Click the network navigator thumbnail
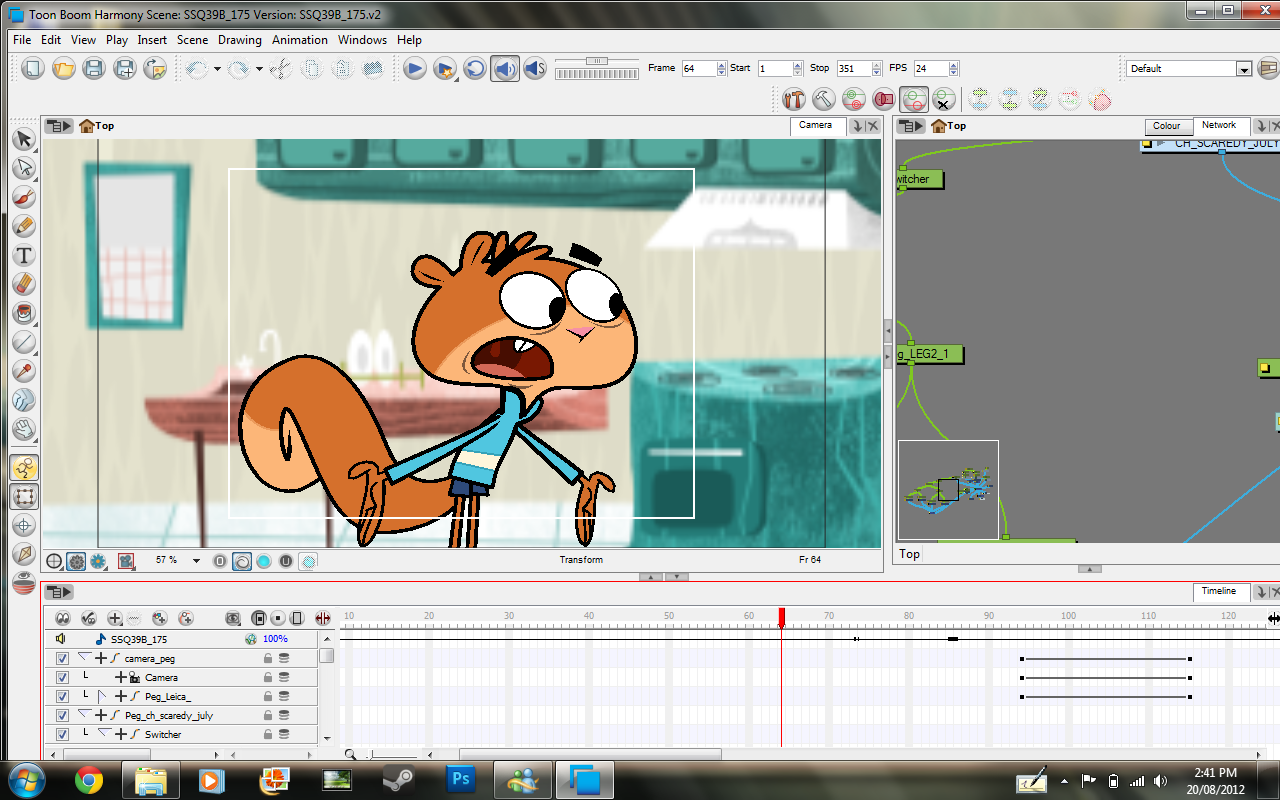This screenshot has width=1280, height=800. click(x=948, y=490)
